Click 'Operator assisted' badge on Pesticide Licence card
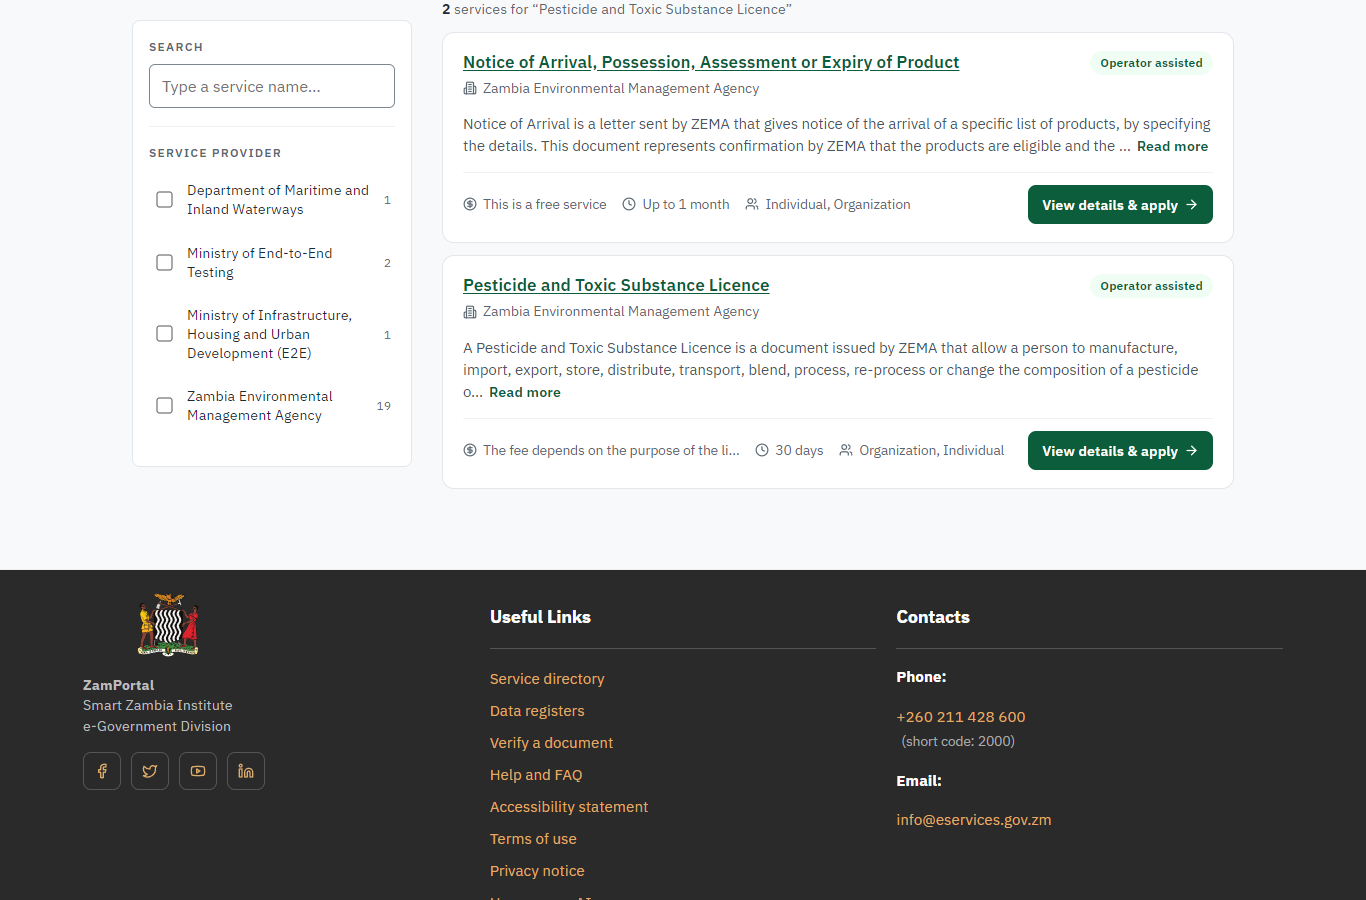This screenshot has width=1366, height=900. click(1151, 286)
